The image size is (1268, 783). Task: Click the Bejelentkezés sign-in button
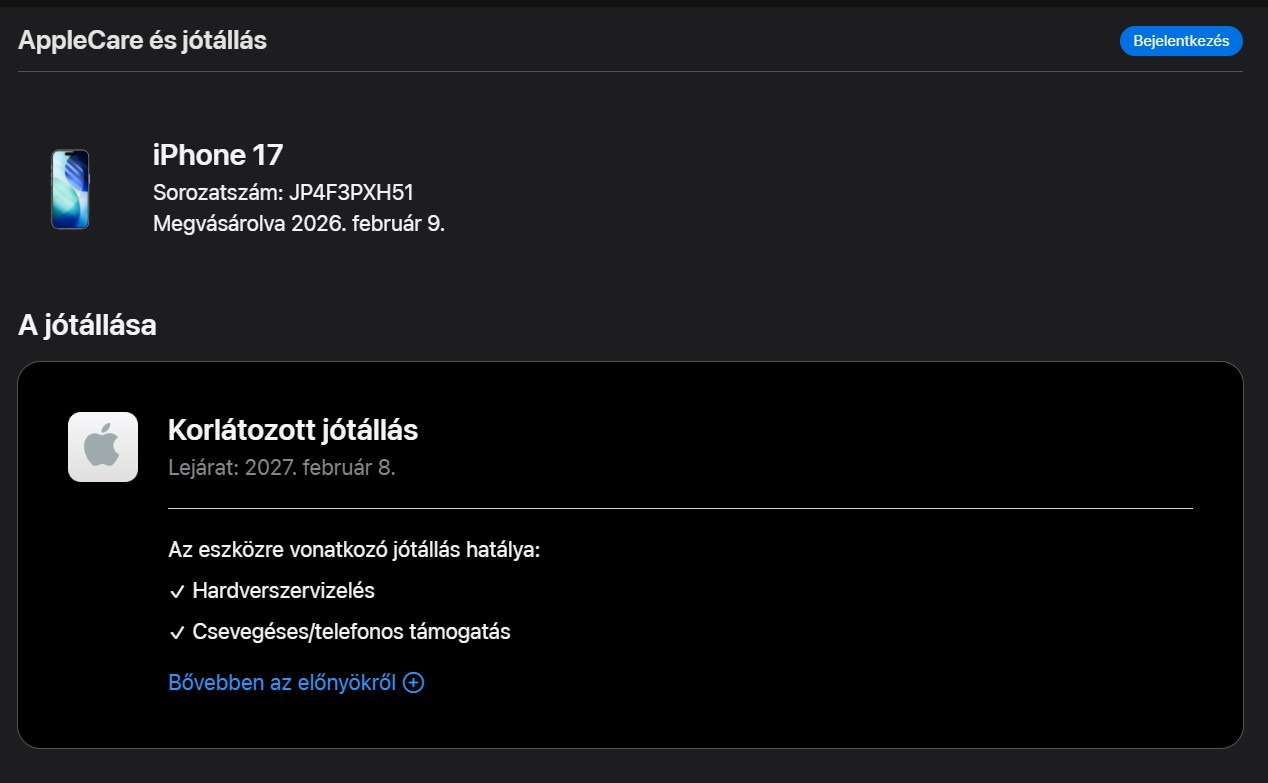pyautogui.click(x=1180, y=41)
